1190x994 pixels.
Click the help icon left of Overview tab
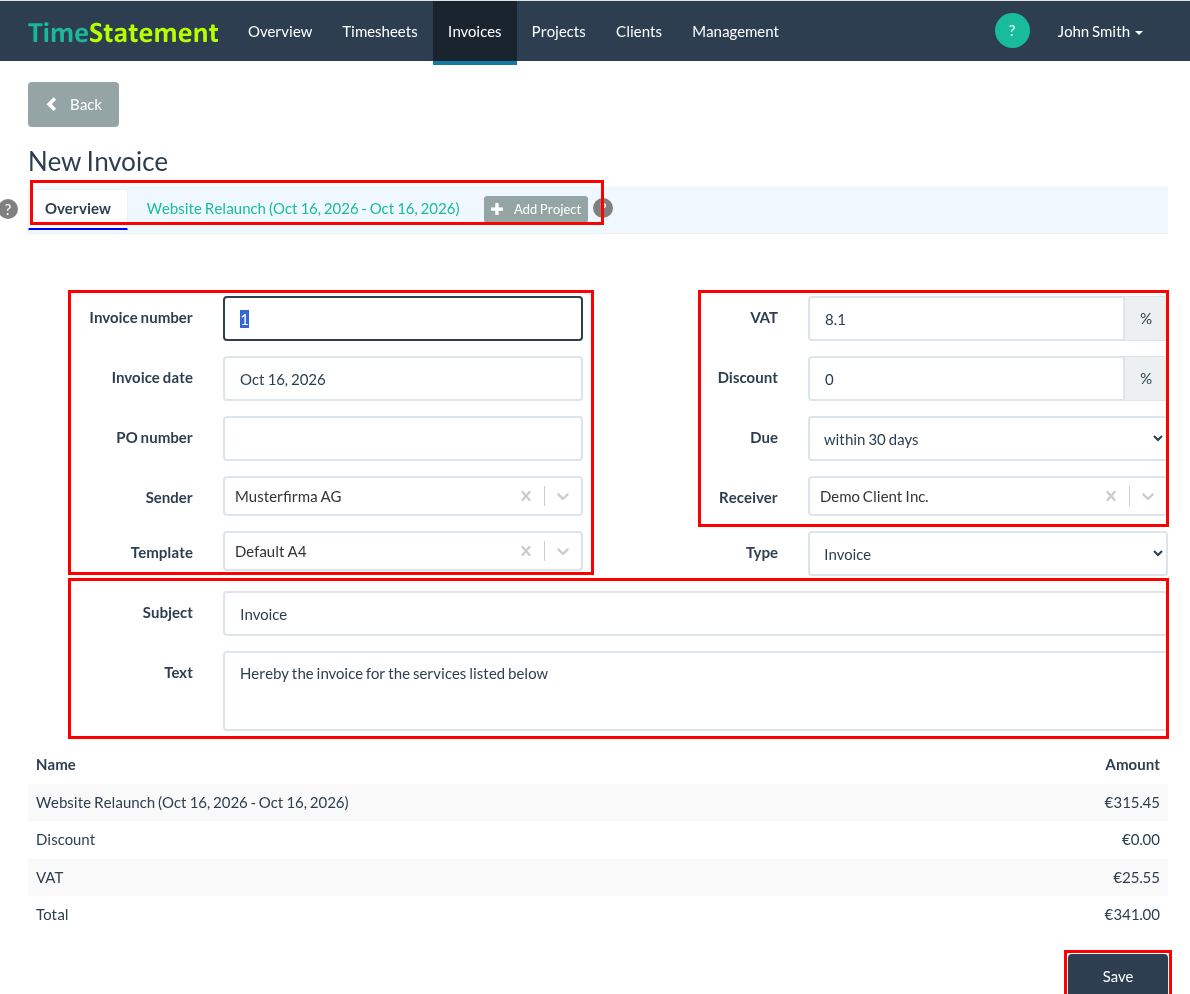8,209
